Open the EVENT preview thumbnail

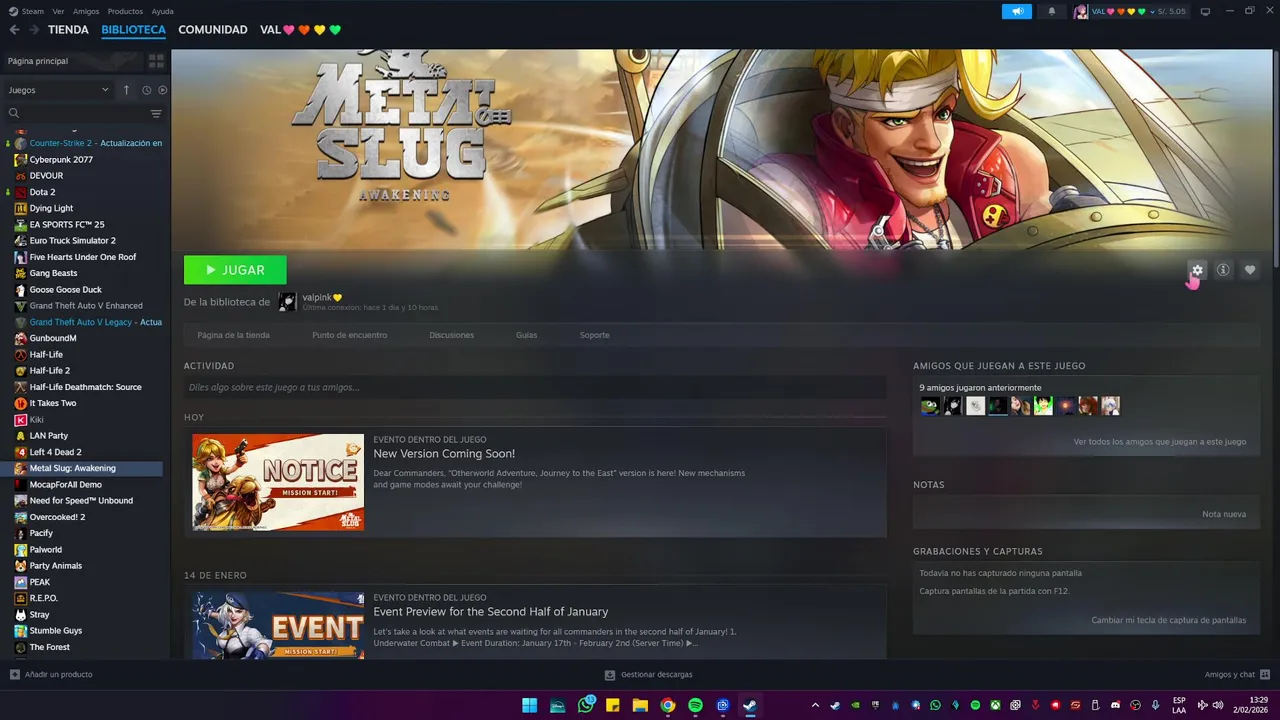point(278,625)
